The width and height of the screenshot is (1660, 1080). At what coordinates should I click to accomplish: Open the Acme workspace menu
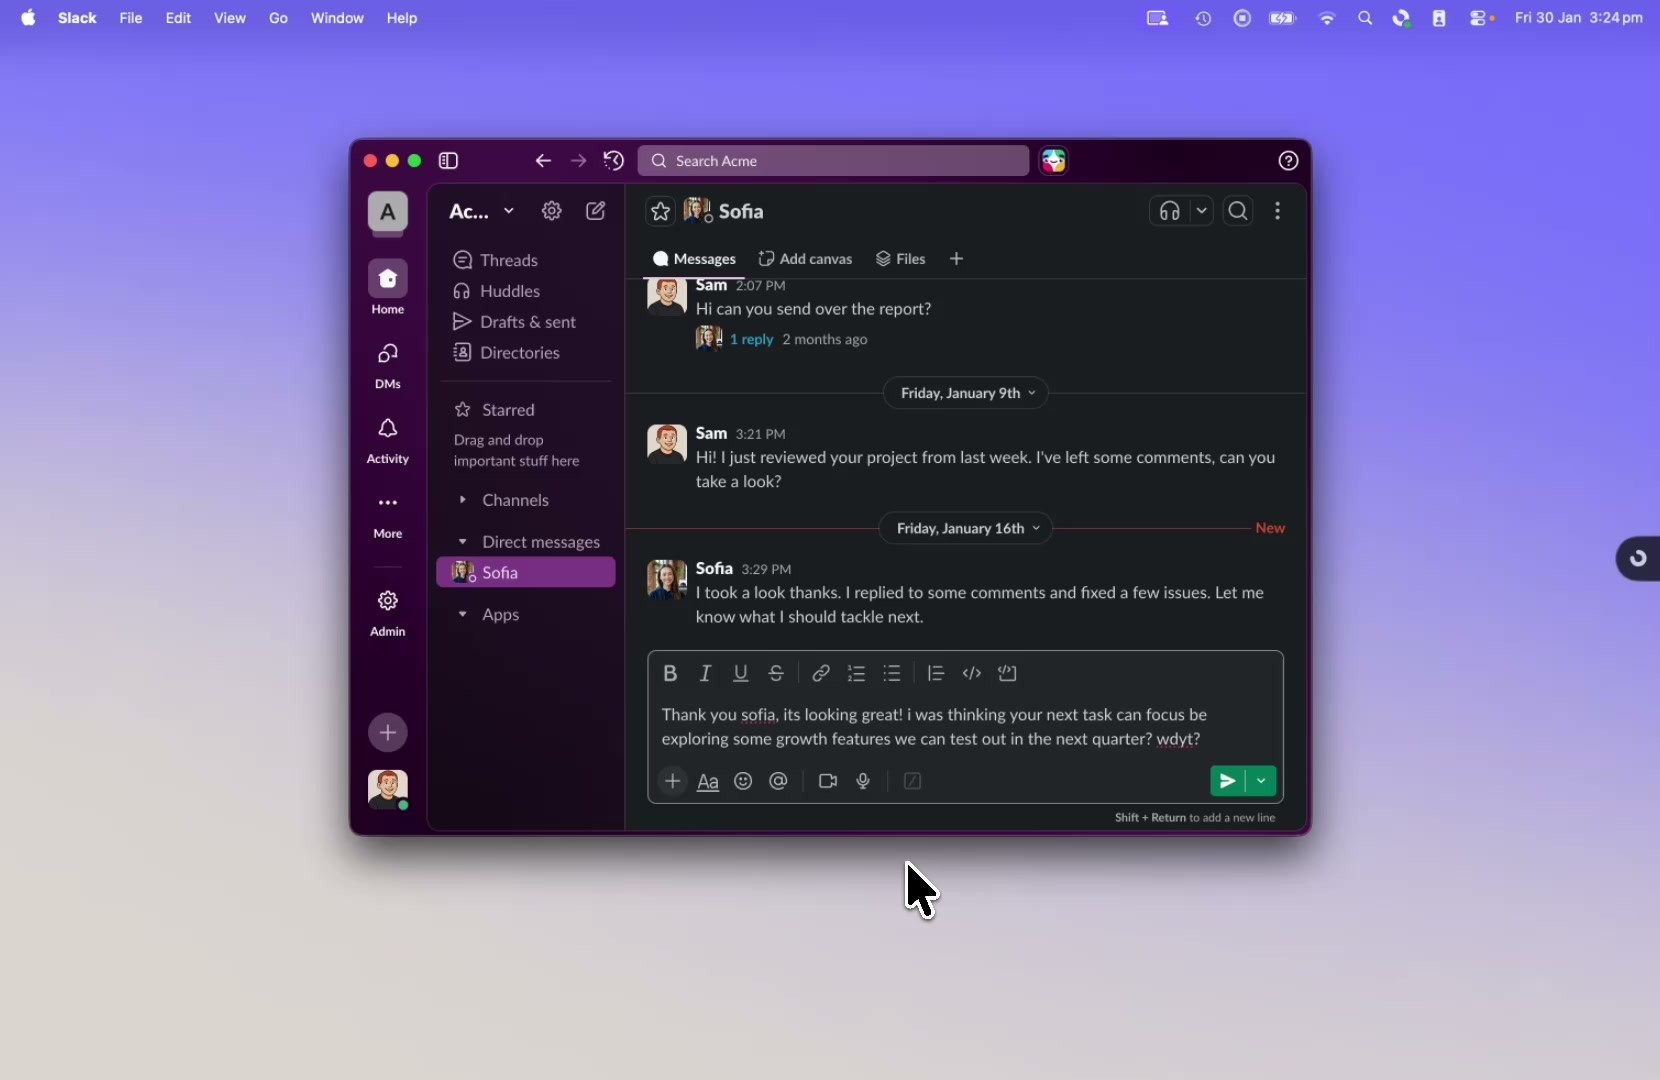click(482, 212)
